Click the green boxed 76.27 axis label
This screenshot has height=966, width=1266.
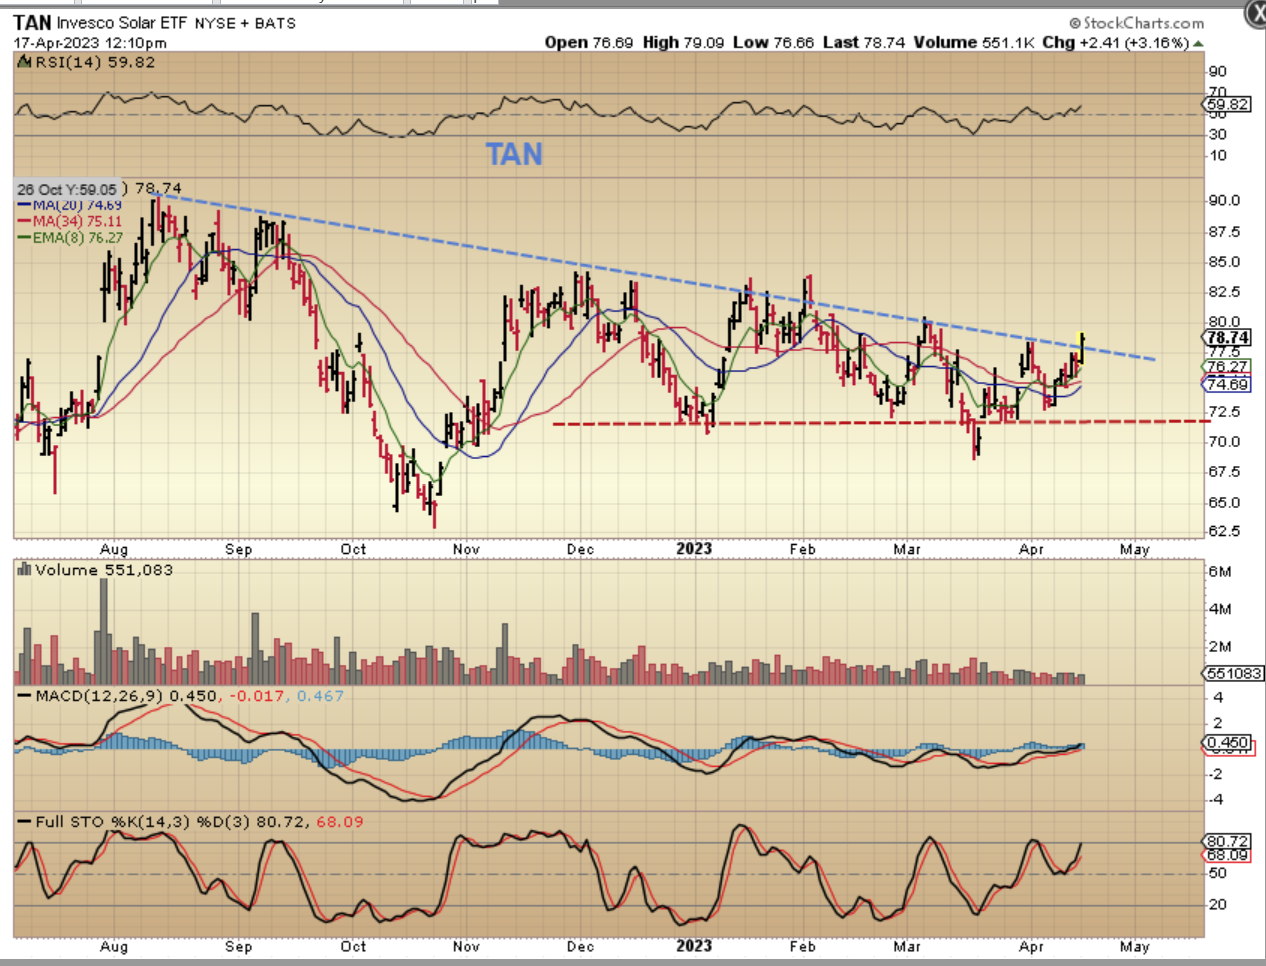pyautogui.click(x=1227, y=367)
